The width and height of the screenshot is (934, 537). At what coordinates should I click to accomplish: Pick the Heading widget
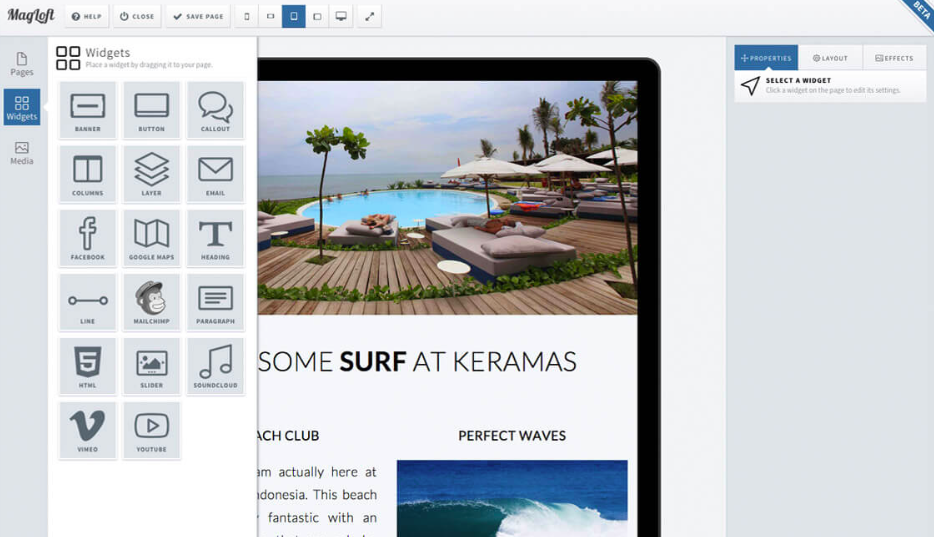coord(215,238)
